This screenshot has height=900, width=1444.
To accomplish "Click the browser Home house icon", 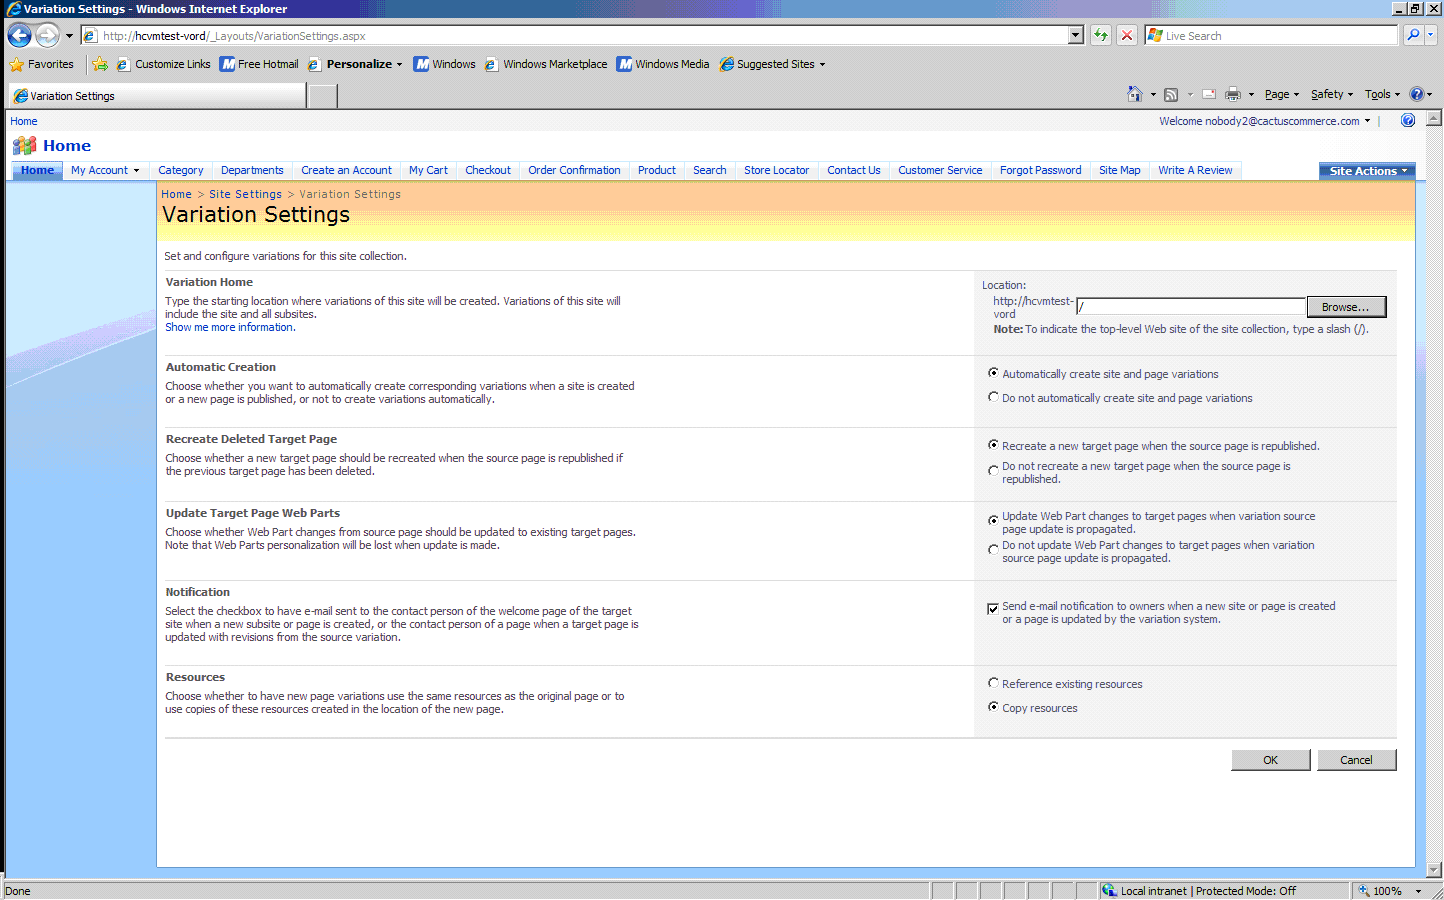I will point(1135,94).
